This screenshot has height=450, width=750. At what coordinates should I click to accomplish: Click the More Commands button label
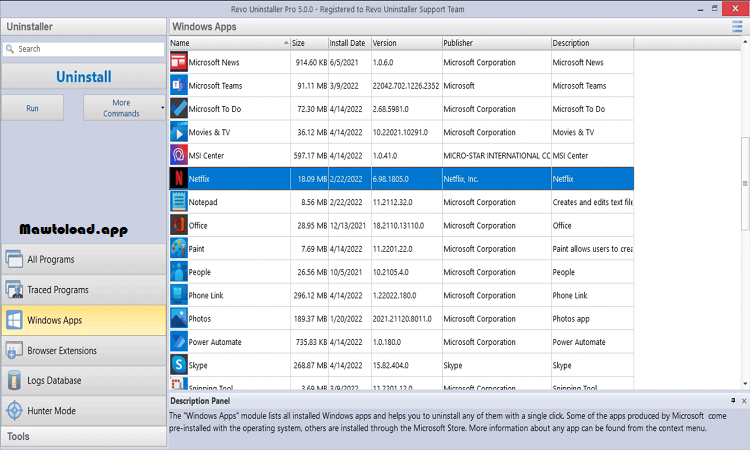click(x=121, y=108)
